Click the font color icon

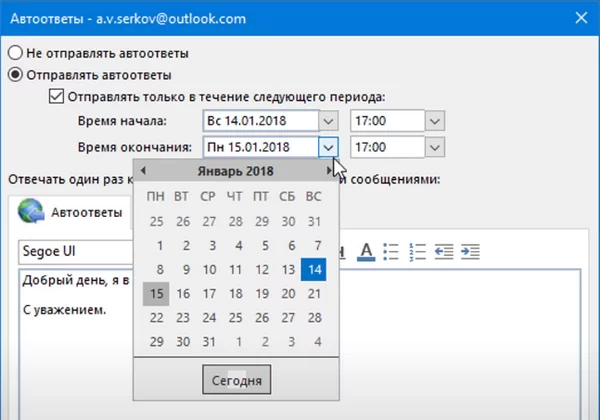[366, 250]
